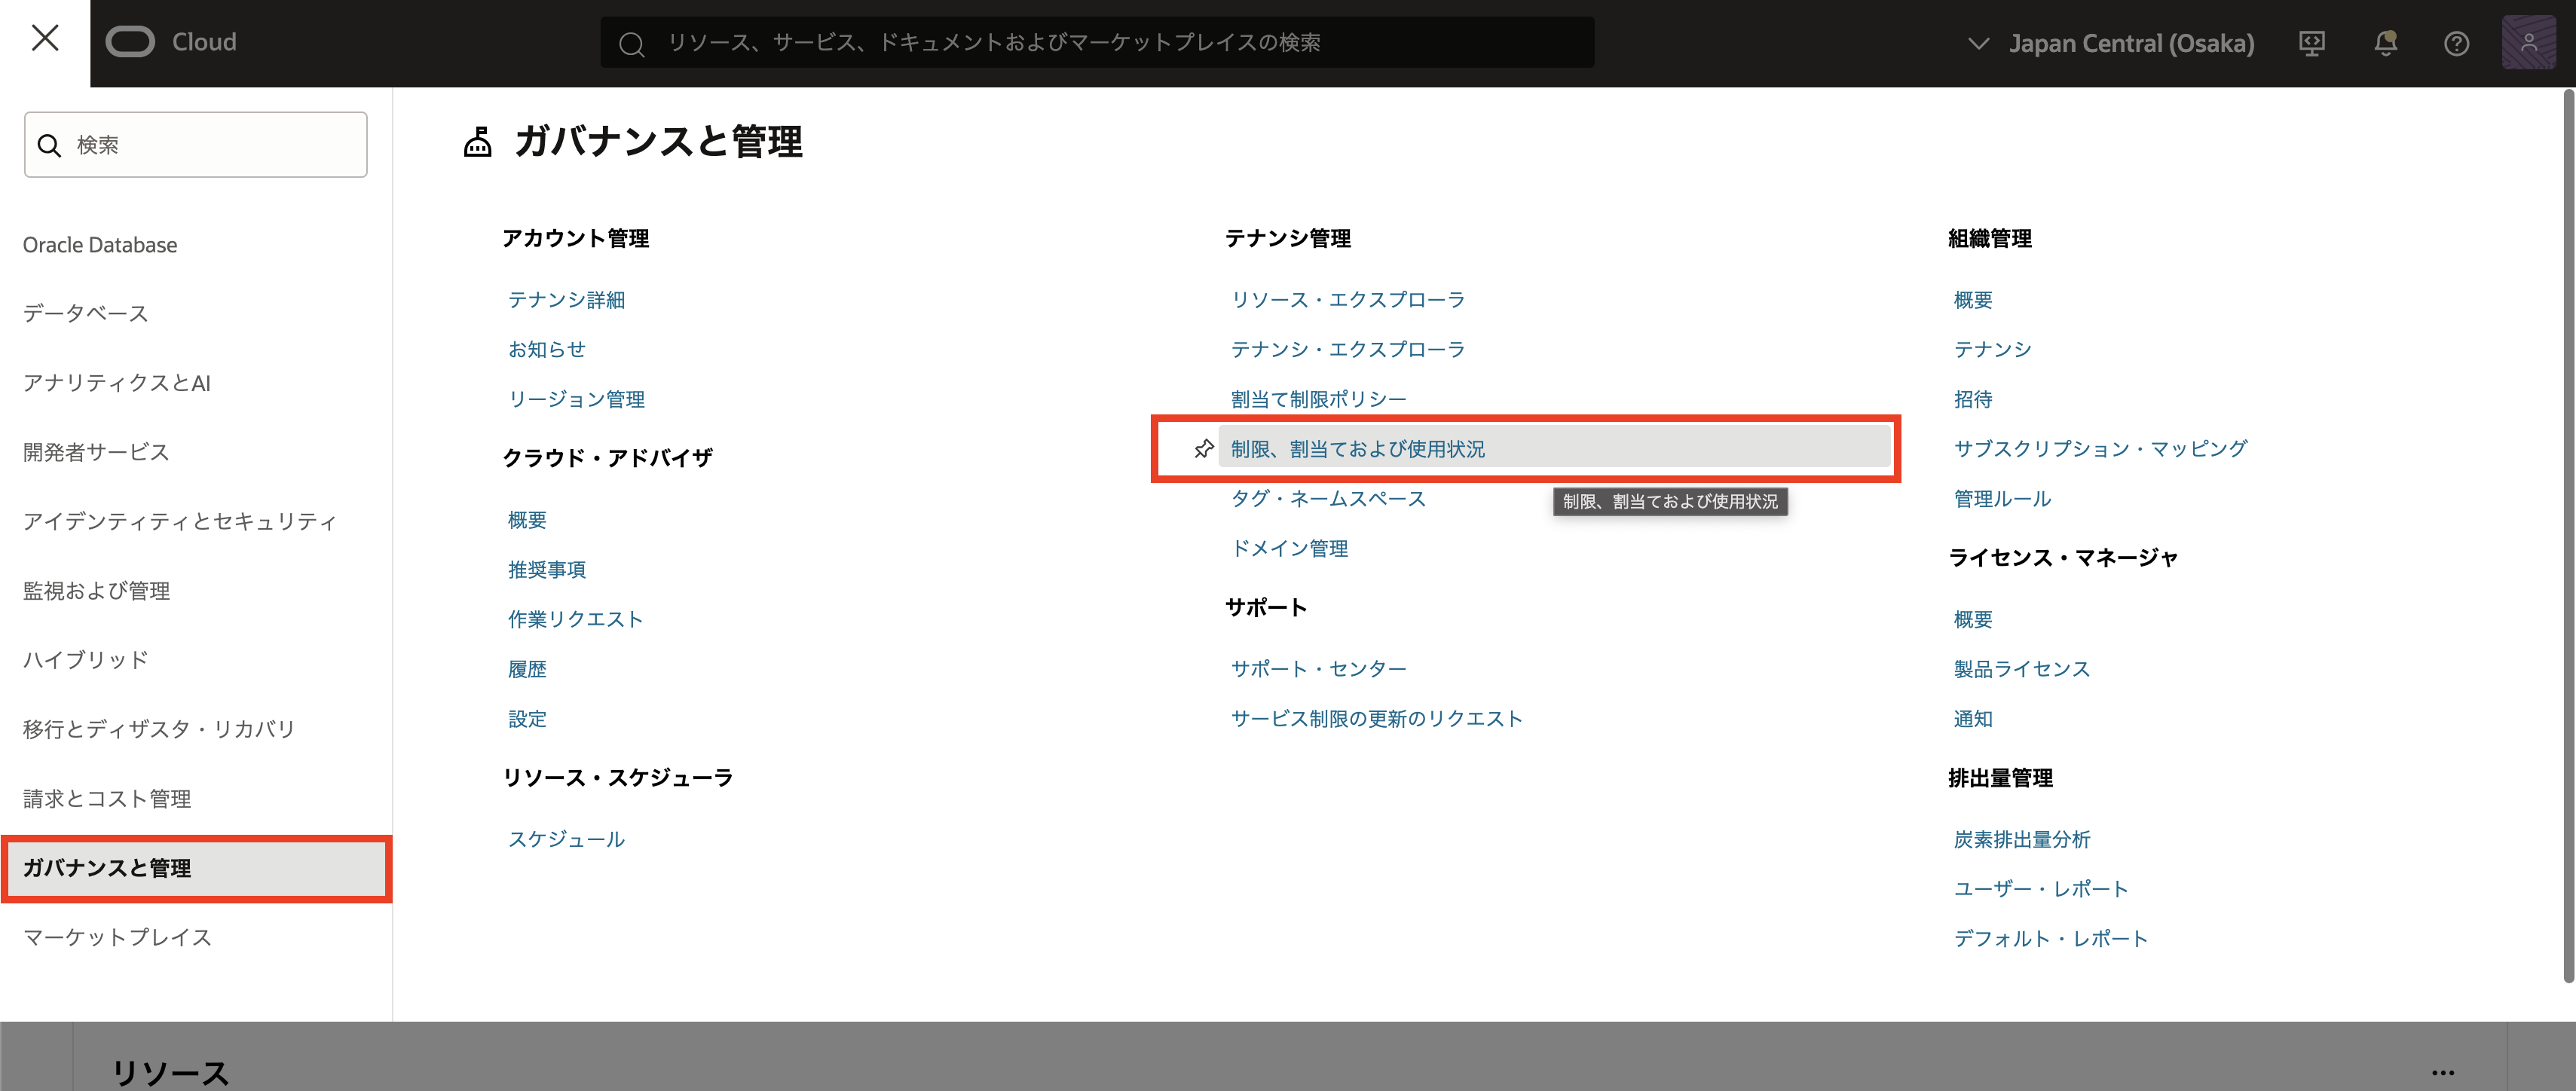
Task: Open the Cloud Shell developer tools icon
Action: 2311,43
